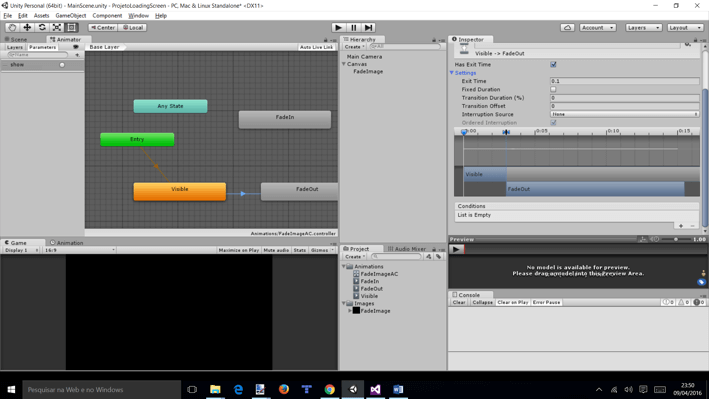Toggle Collapse in Console
The image size is (709, 399).
(x=482, y=302)
